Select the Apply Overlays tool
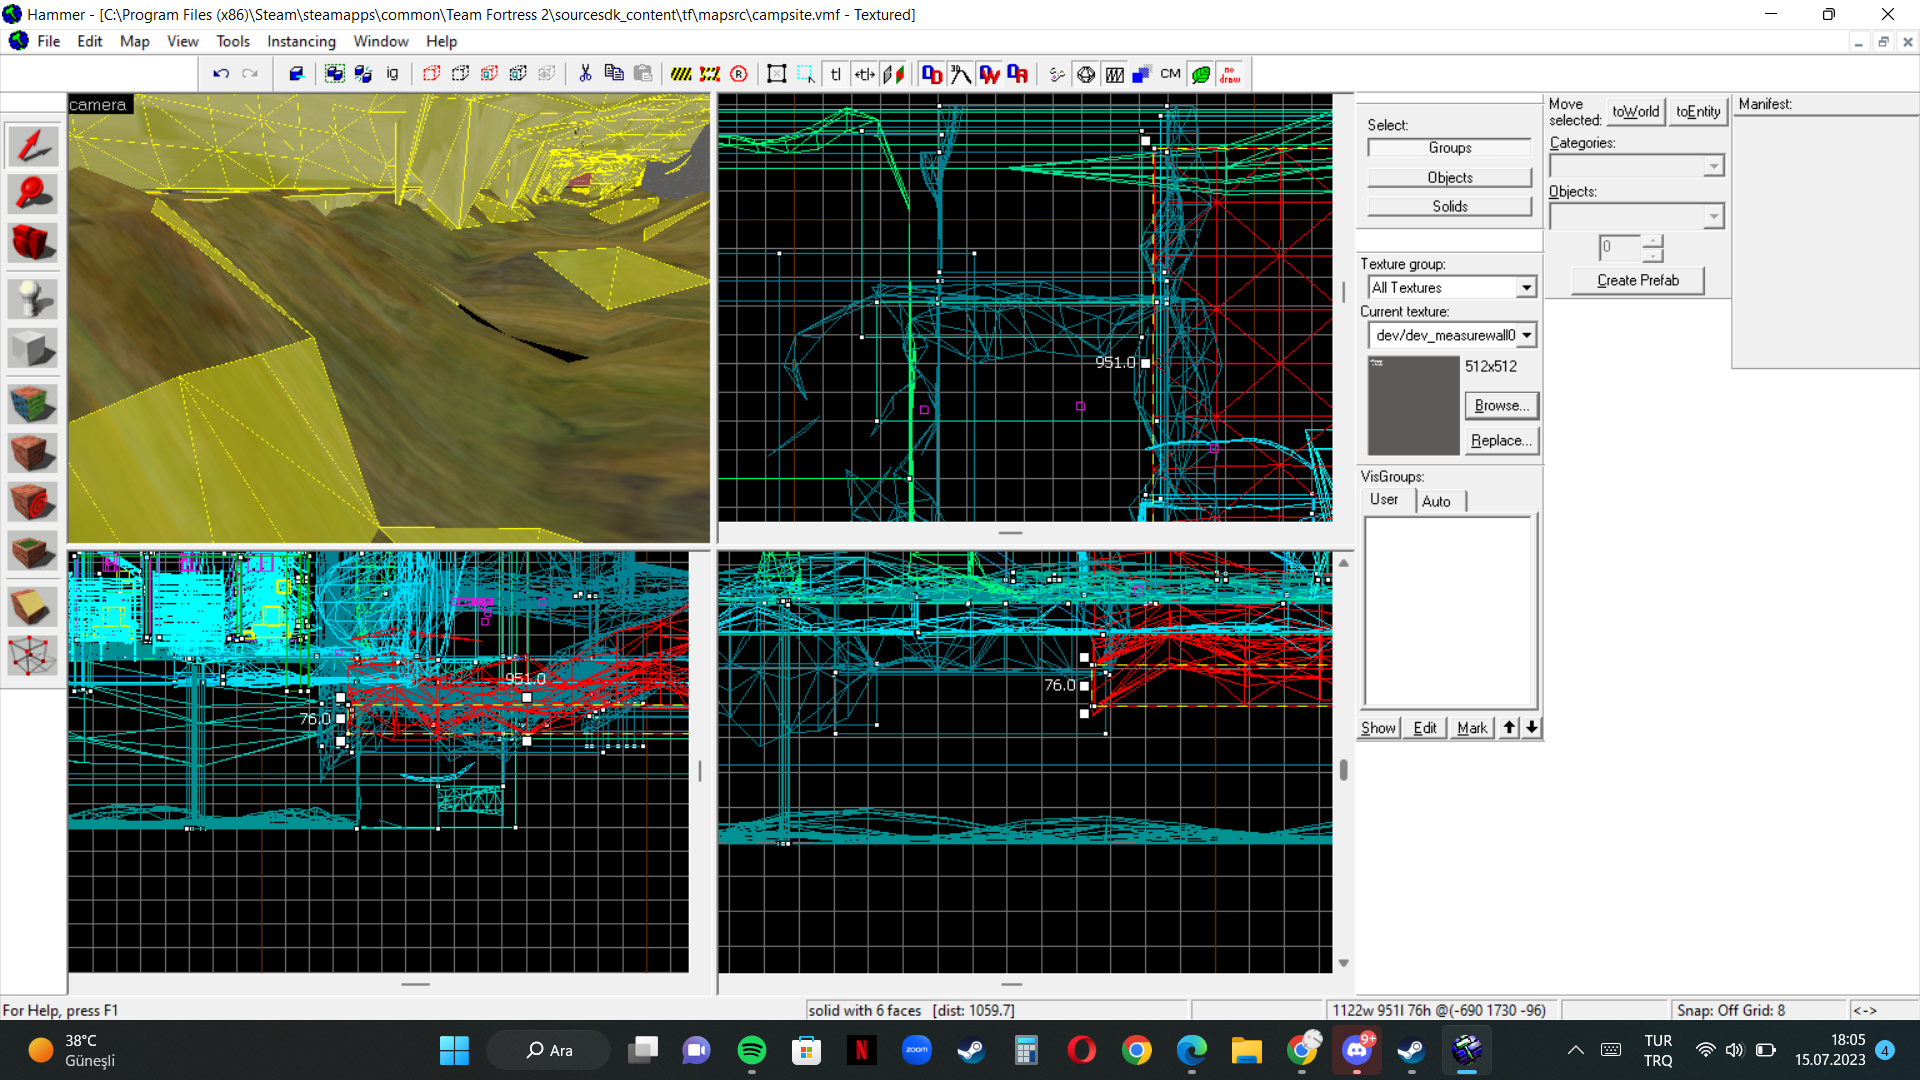1920x1080 pixels. tap(33, 551)
